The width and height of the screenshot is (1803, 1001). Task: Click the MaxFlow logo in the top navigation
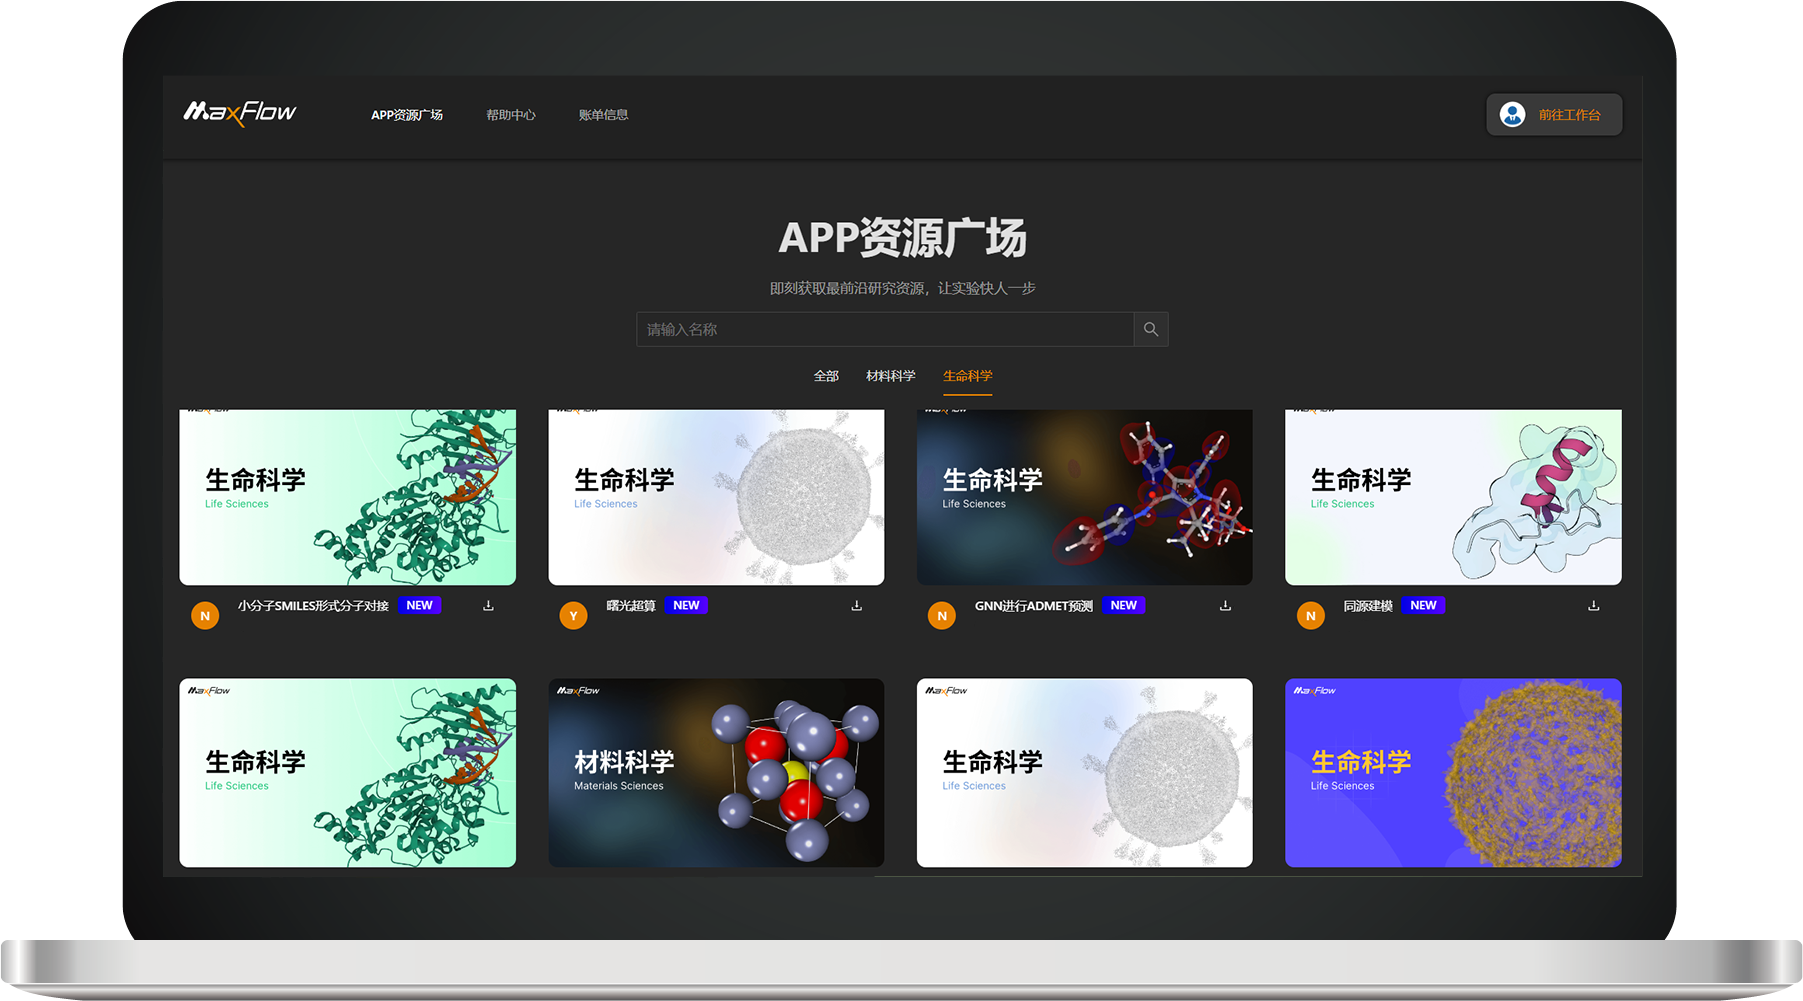pos(240,113)
